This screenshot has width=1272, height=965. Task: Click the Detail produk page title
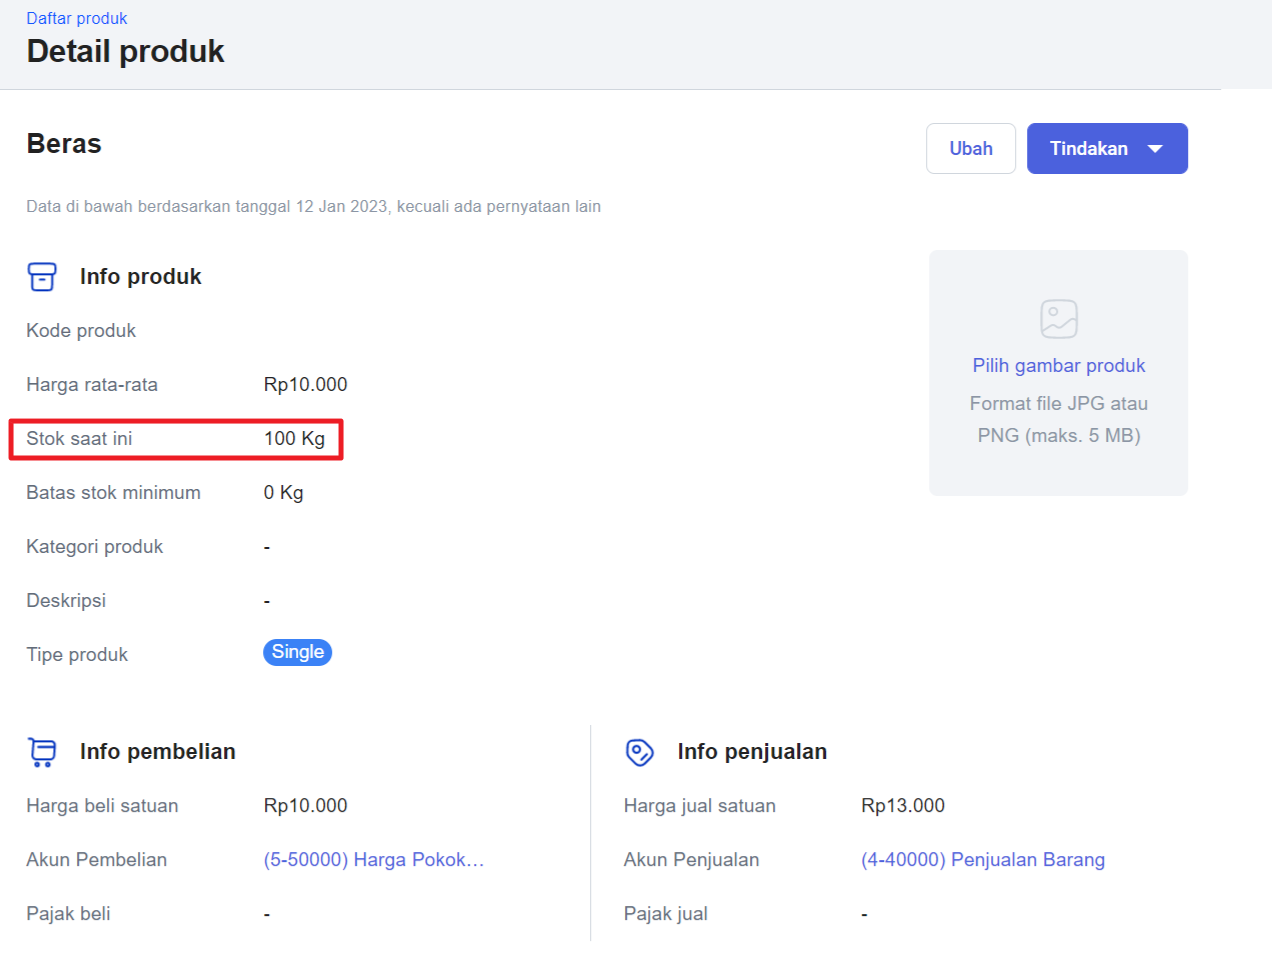click(125, 52)
